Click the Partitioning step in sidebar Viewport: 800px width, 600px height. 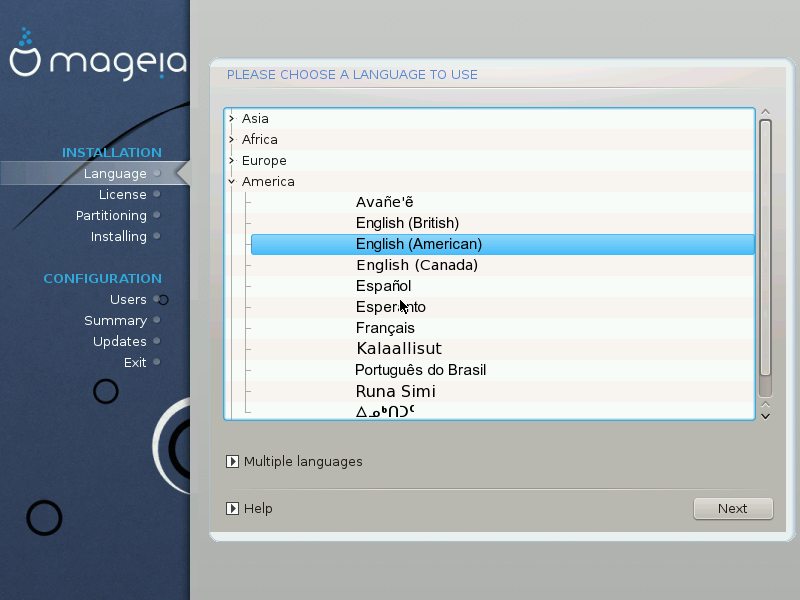tap(111, 216)
